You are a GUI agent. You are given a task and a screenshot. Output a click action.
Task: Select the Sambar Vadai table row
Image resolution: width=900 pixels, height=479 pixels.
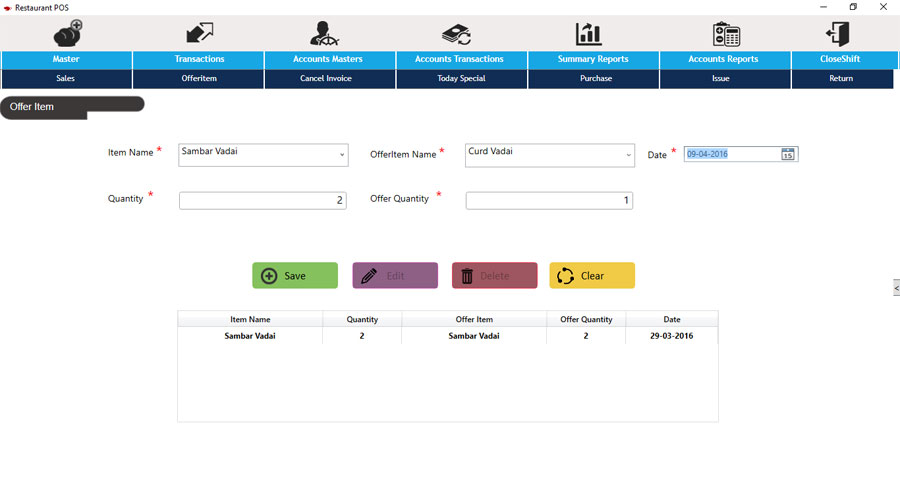point(447,336)
